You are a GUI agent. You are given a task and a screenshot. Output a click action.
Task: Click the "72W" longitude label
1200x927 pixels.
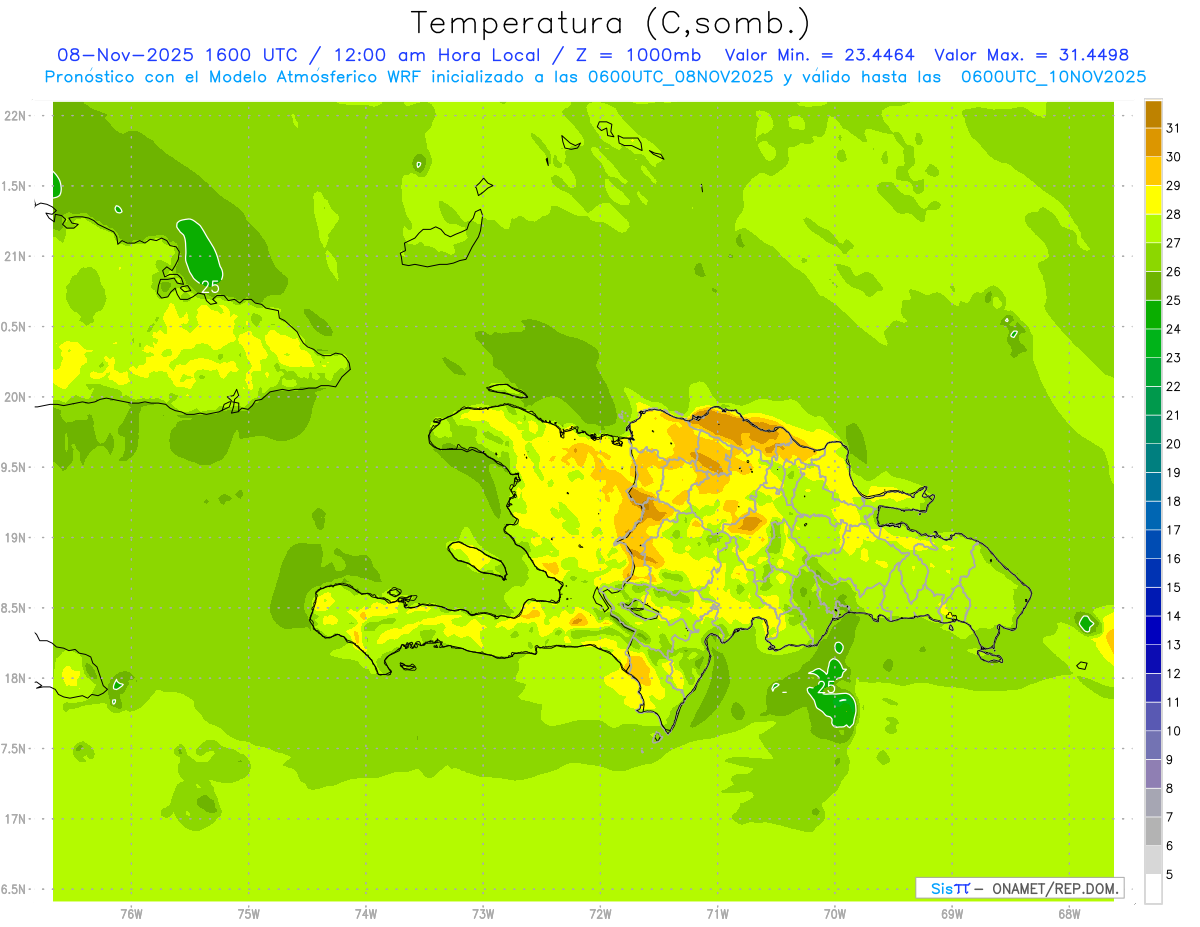(600, 914)
